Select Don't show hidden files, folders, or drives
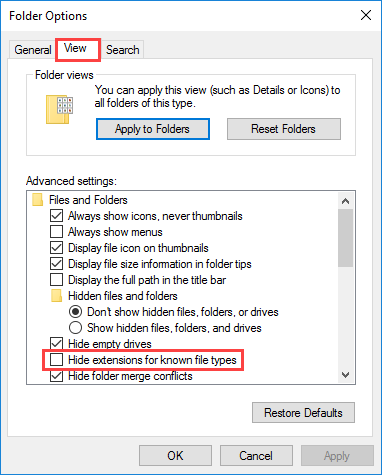Screen dimensions: 382x475 (75, 312)
